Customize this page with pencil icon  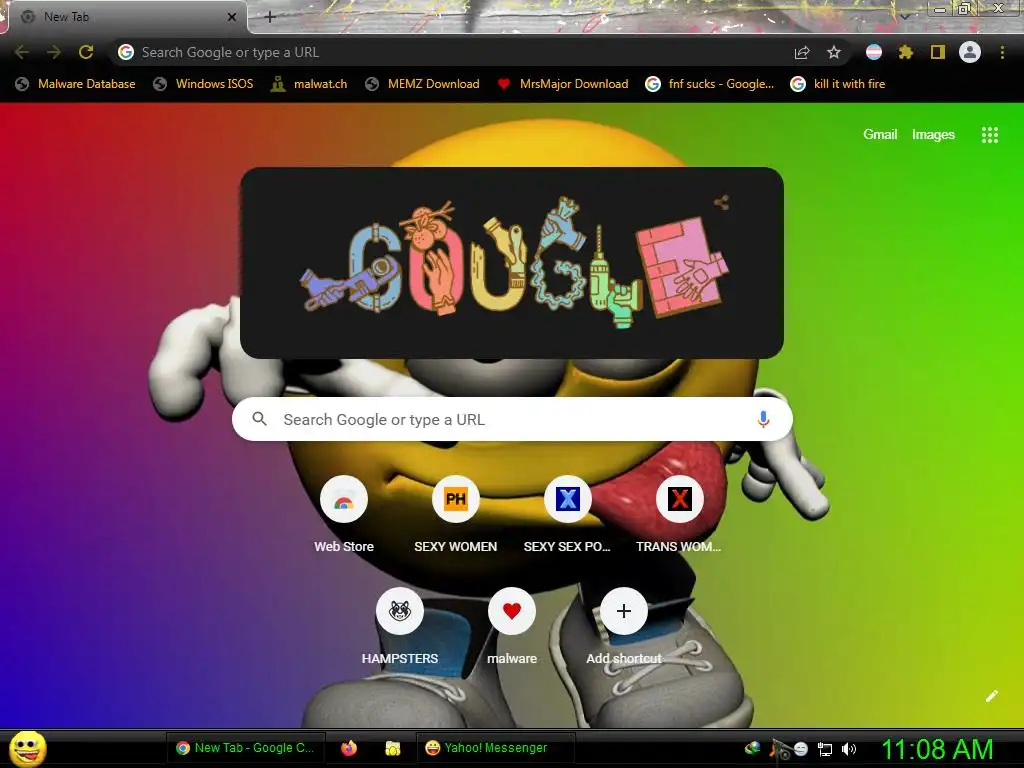coord(991,696)
